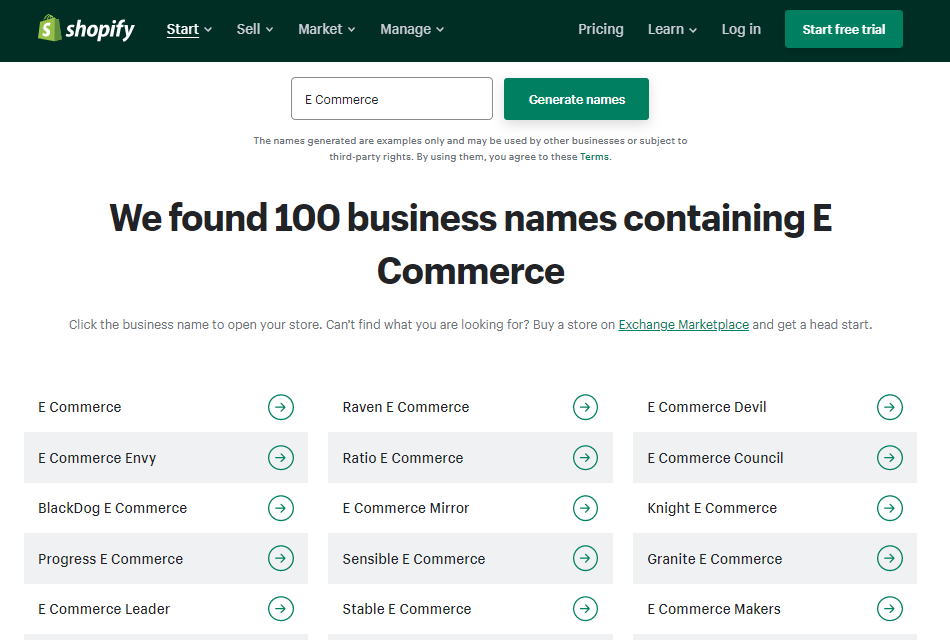
Task: Click arrow icon beside E Commerce Devil
Action: pos(889,407)
